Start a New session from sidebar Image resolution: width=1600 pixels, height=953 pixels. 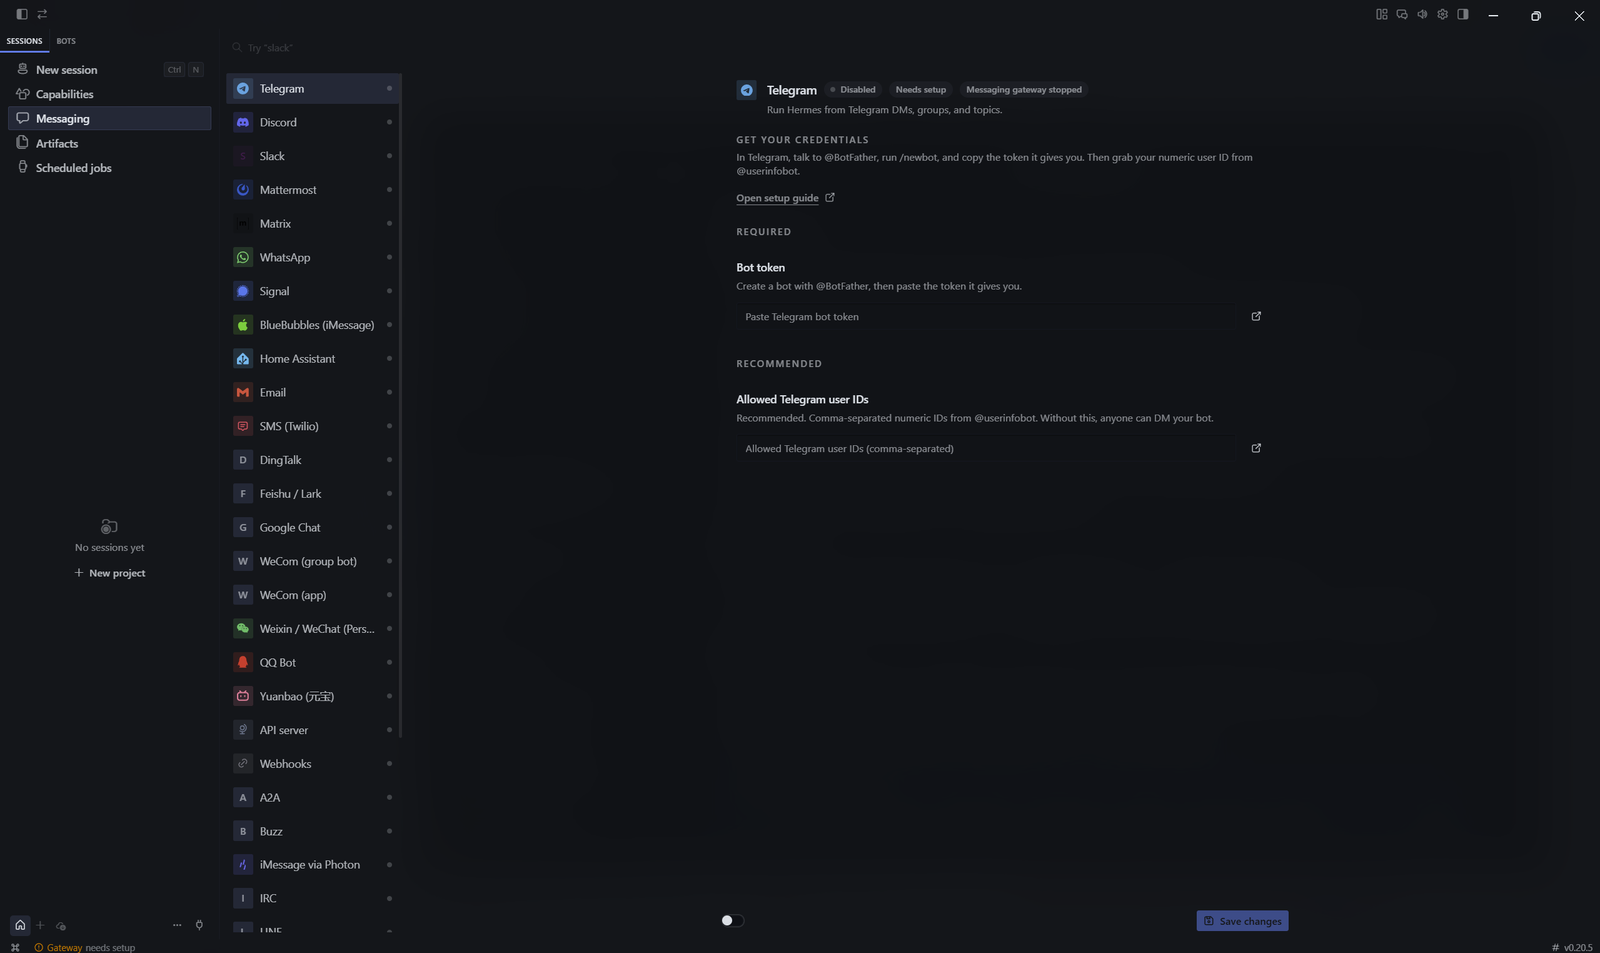click(x=109, y=70)
